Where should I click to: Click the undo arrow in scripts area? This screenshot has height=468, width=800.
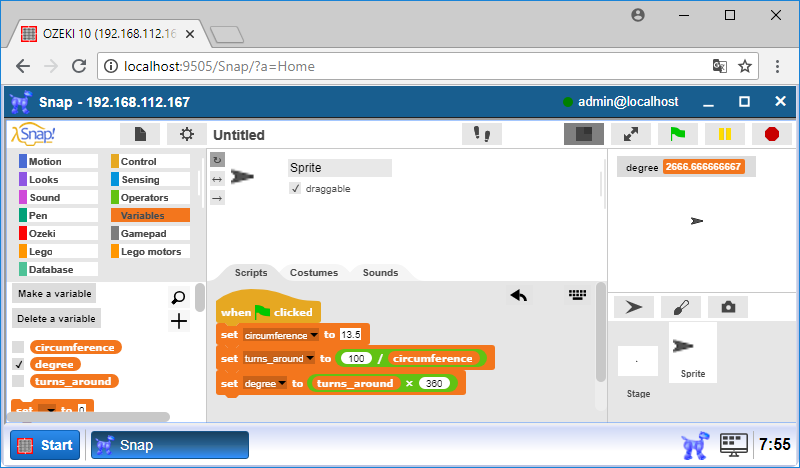(519, 295)
